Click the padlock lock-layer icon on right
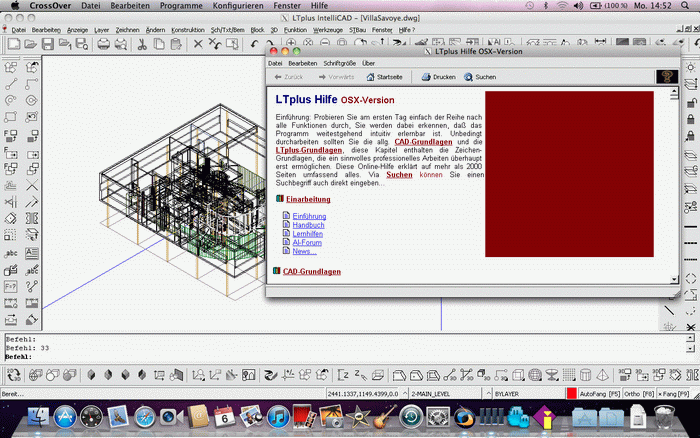700x438 pixels. point(691,119)
